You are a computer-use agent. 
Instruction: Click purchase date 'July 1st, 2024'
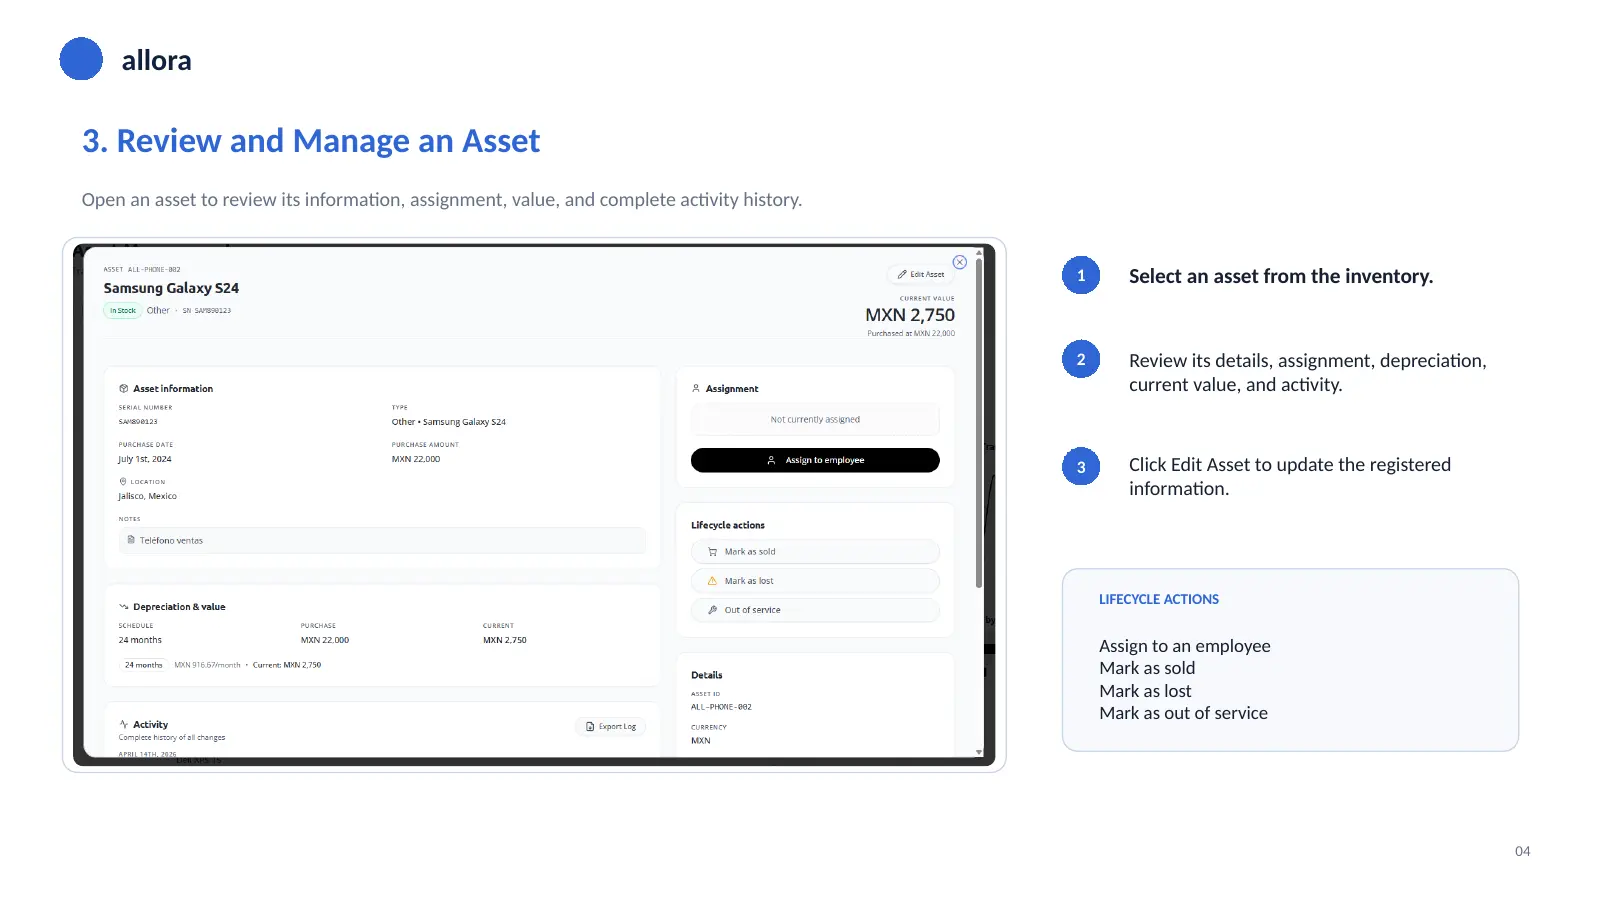point(145,459)
